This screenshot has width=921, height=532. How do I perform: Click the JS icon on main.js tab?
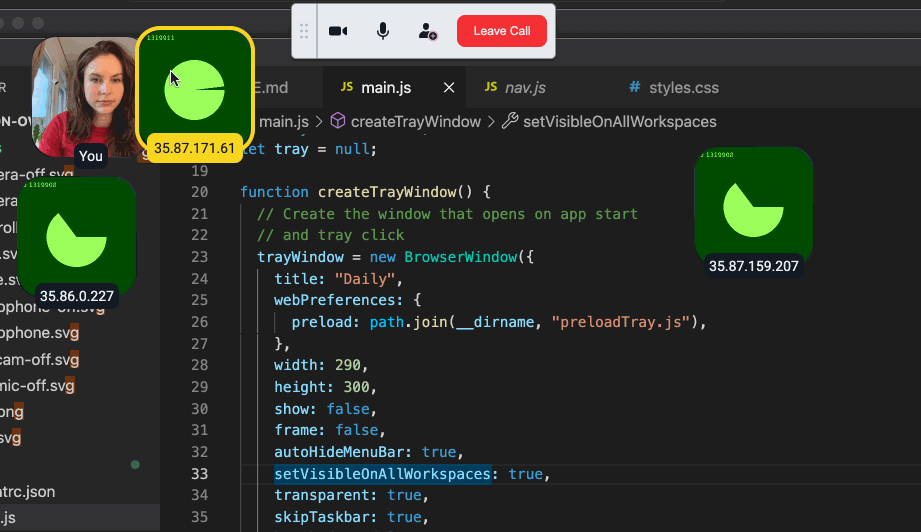tap(347, 88)
